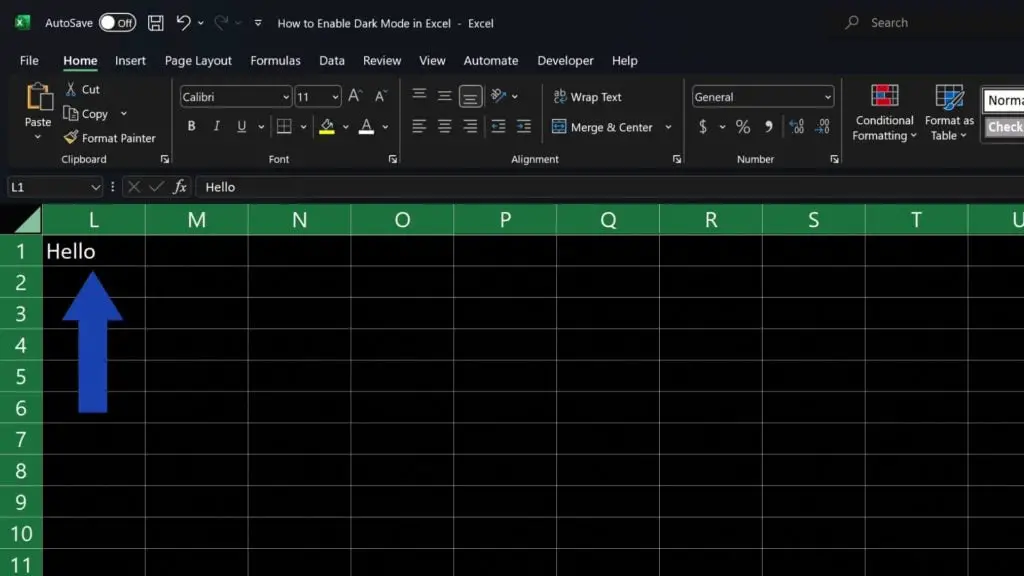The image size is (1024, 576).
Task: Open the Borders dropdown arrow
Action: pos(303,127)
